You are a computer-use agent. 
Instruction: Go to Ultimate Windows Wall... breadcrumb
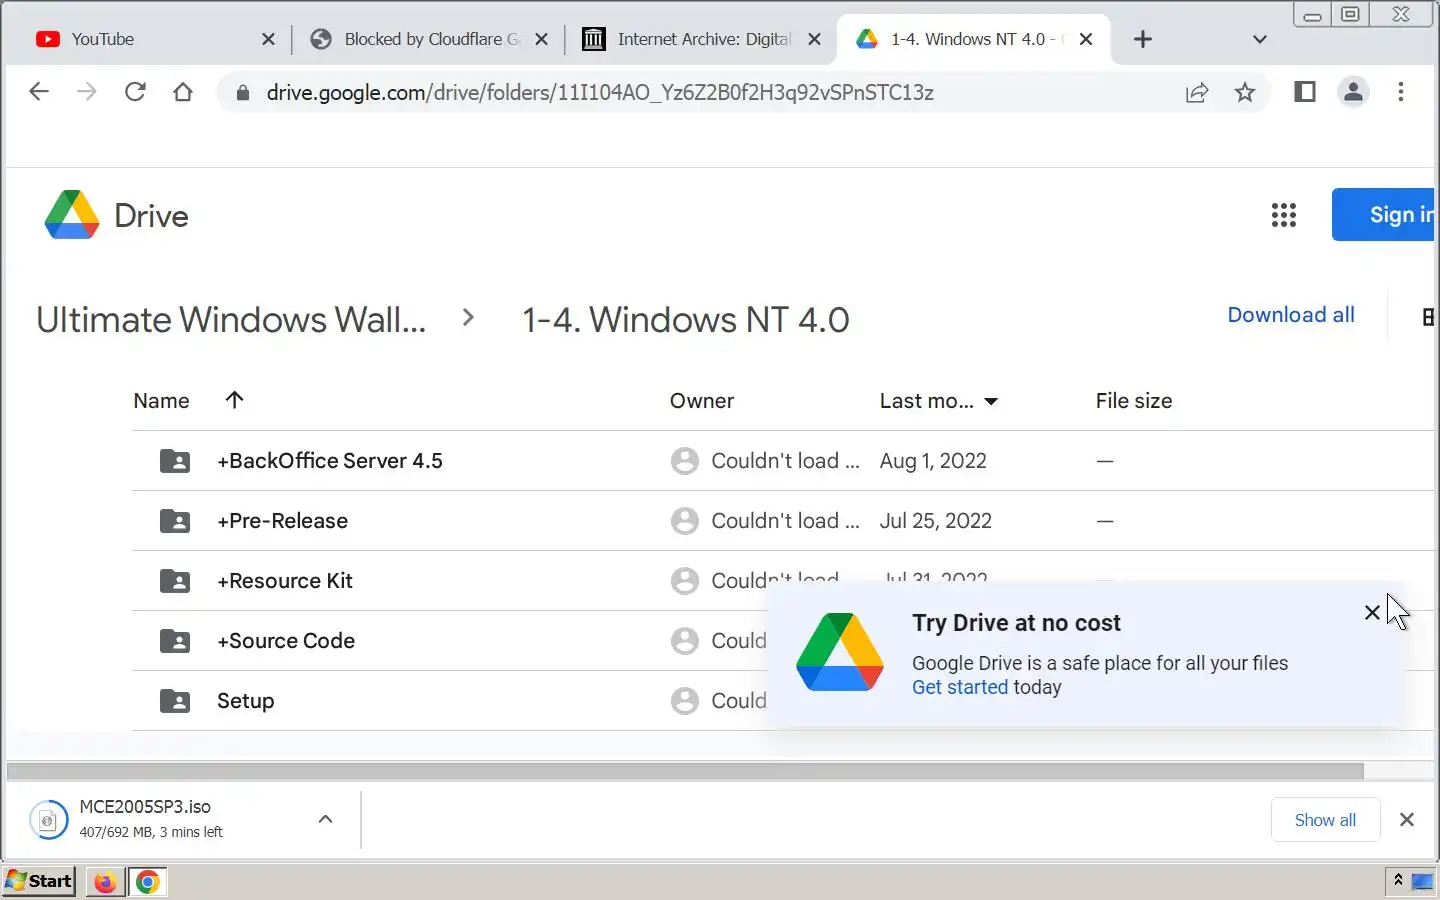[x=231, y=320]
